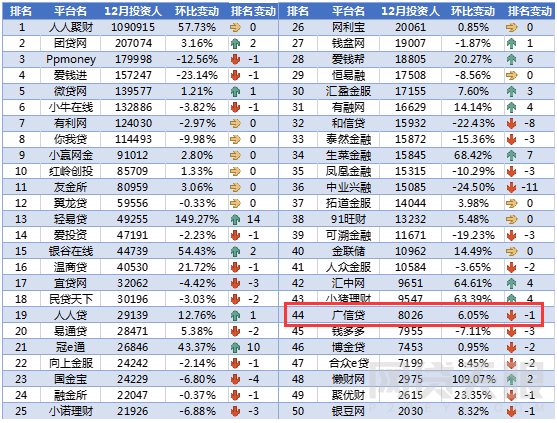557x423 pixels.
Task: Select the platform name 凤凰金融
Action: pos(348,171)
